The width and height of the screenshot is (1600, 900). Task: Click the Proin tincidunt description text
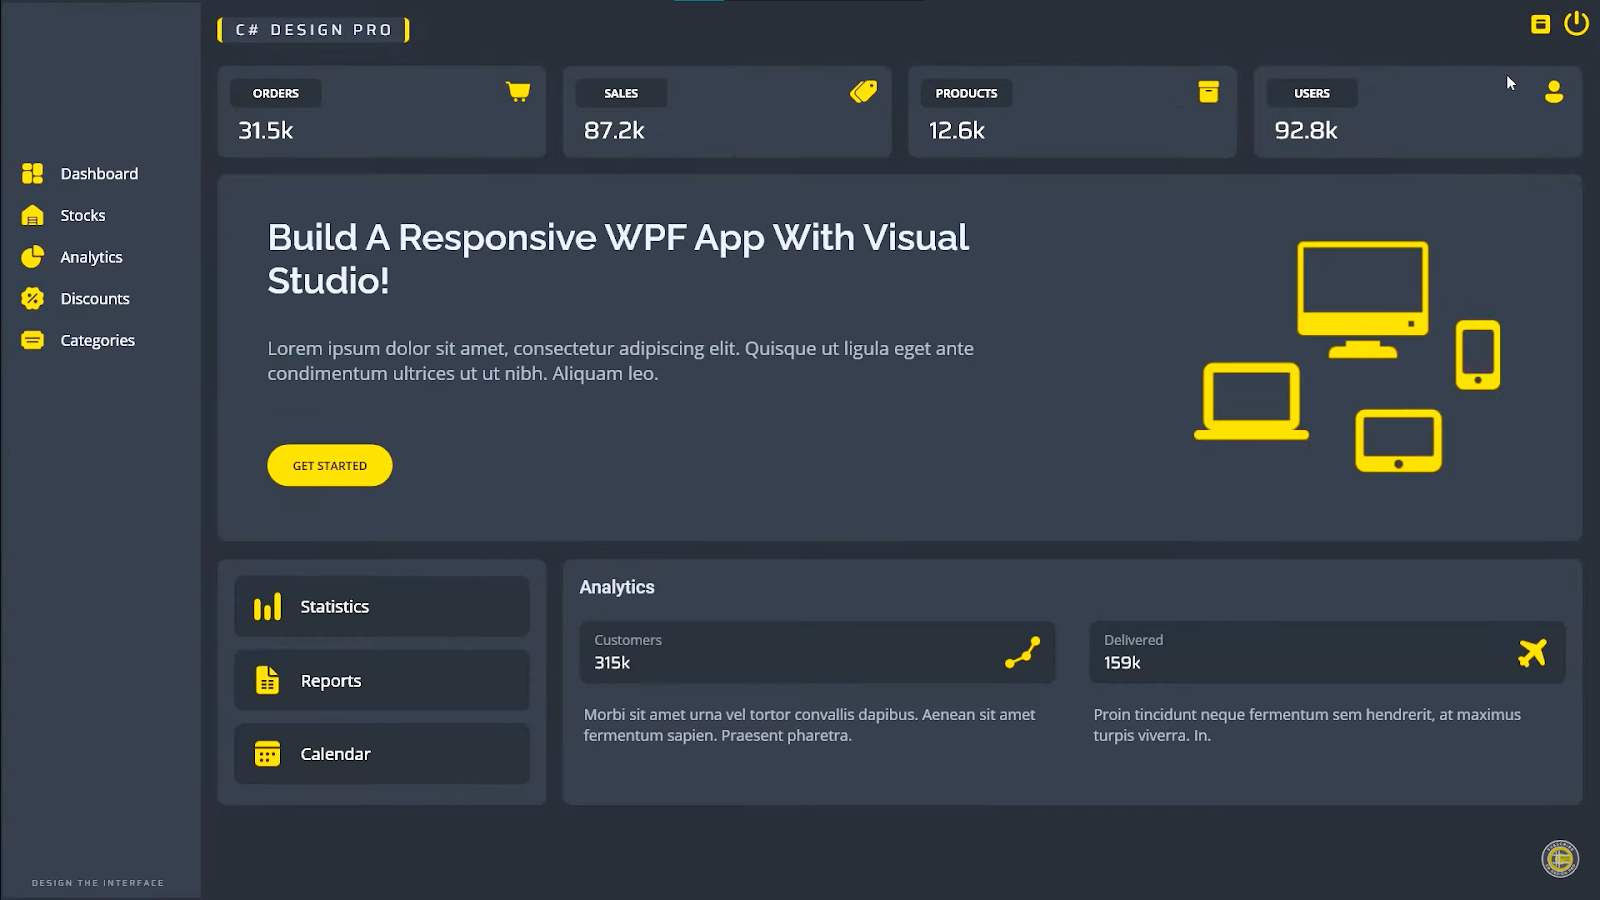[x=1307, y=725]
